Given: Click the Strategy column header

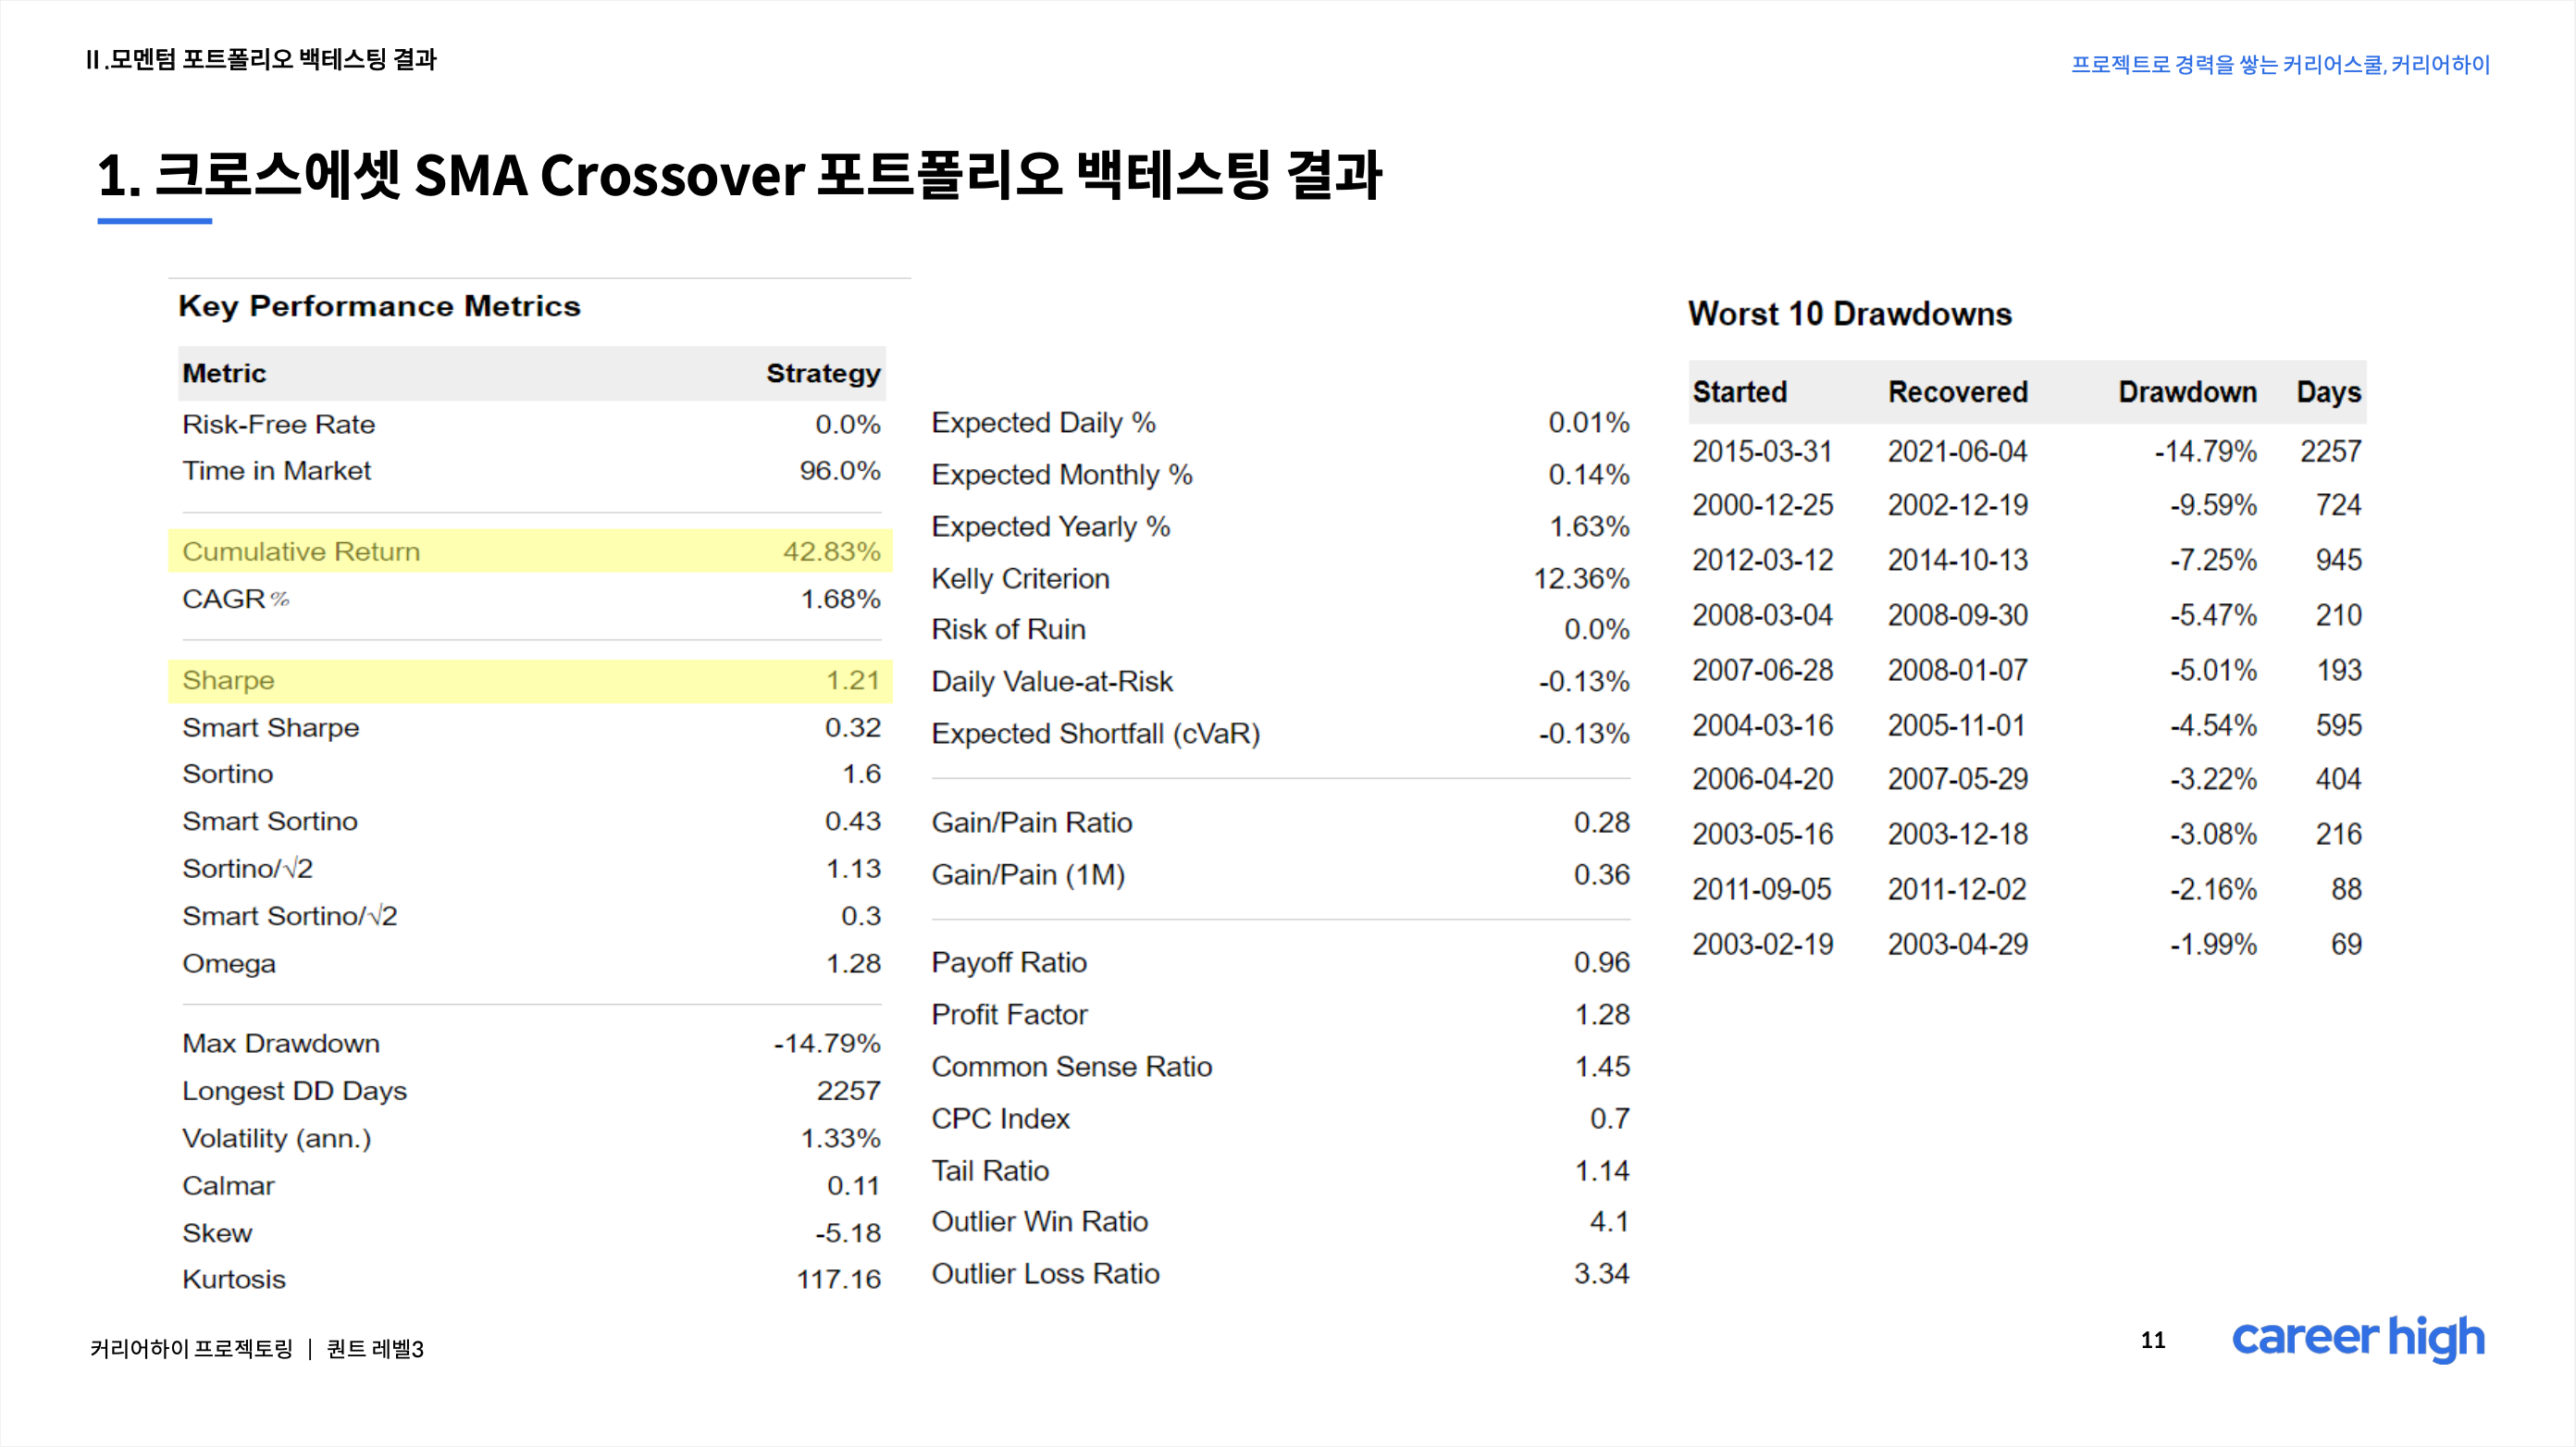Looking at the screenshot, I should click(x=823, y=373).
